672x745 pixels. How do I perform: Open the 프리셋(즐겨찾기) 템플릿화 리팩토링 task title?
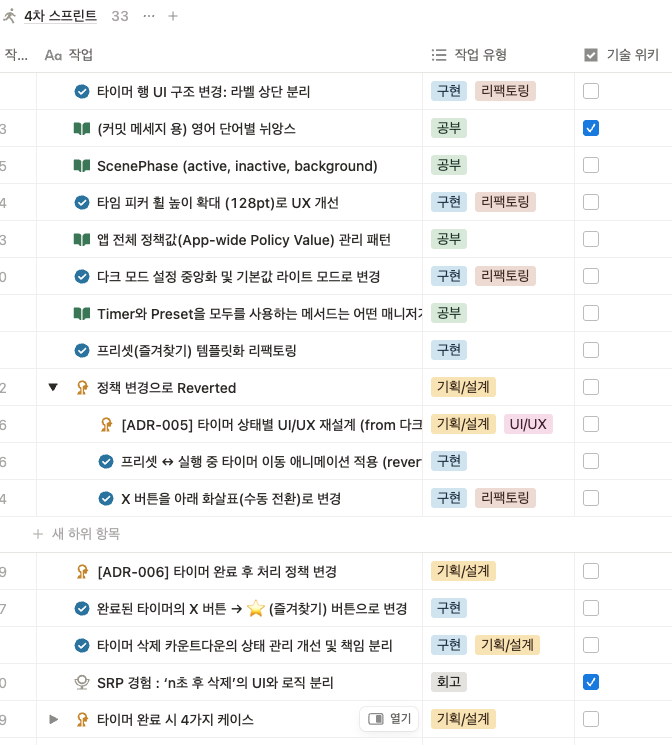(197, 351)
